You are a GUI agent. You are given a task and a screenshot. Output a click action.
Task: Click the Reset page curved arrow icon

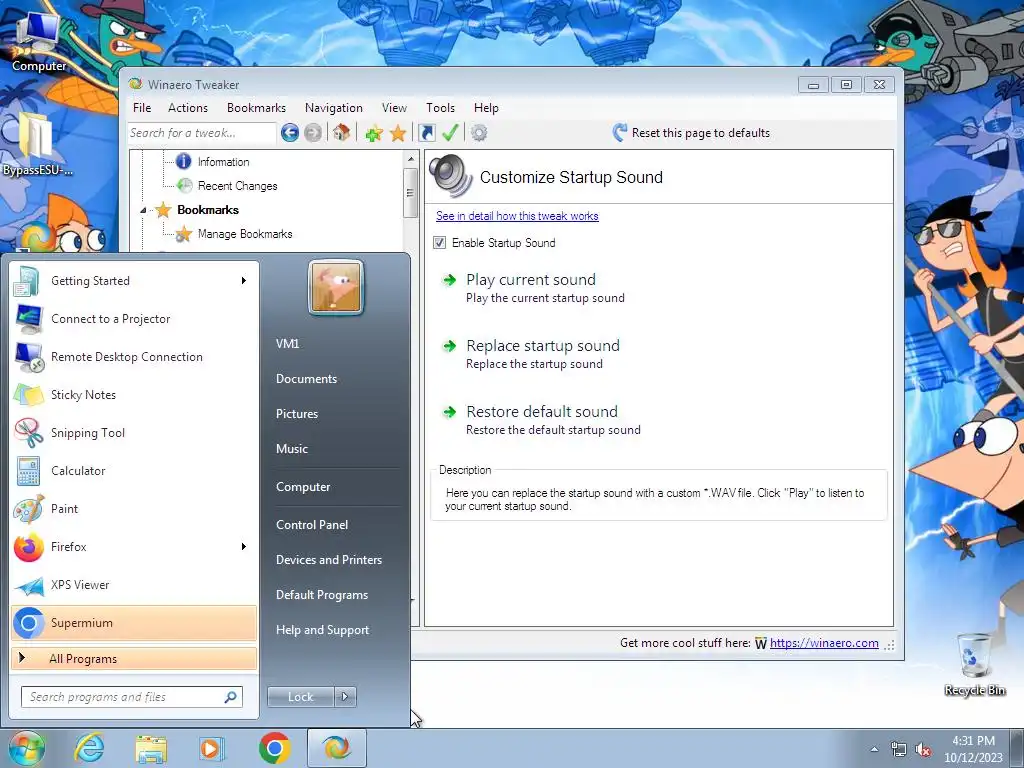coord(620,133)
